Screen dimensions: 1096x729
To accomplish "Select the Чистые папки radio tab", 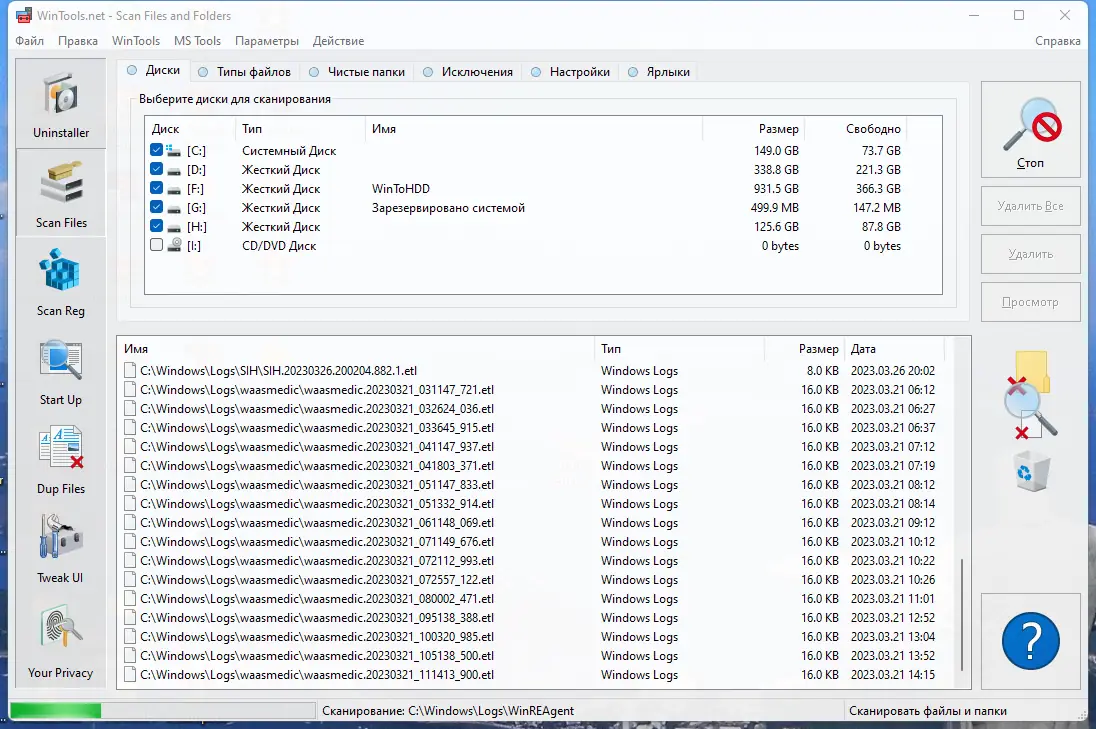I will 356,71.
